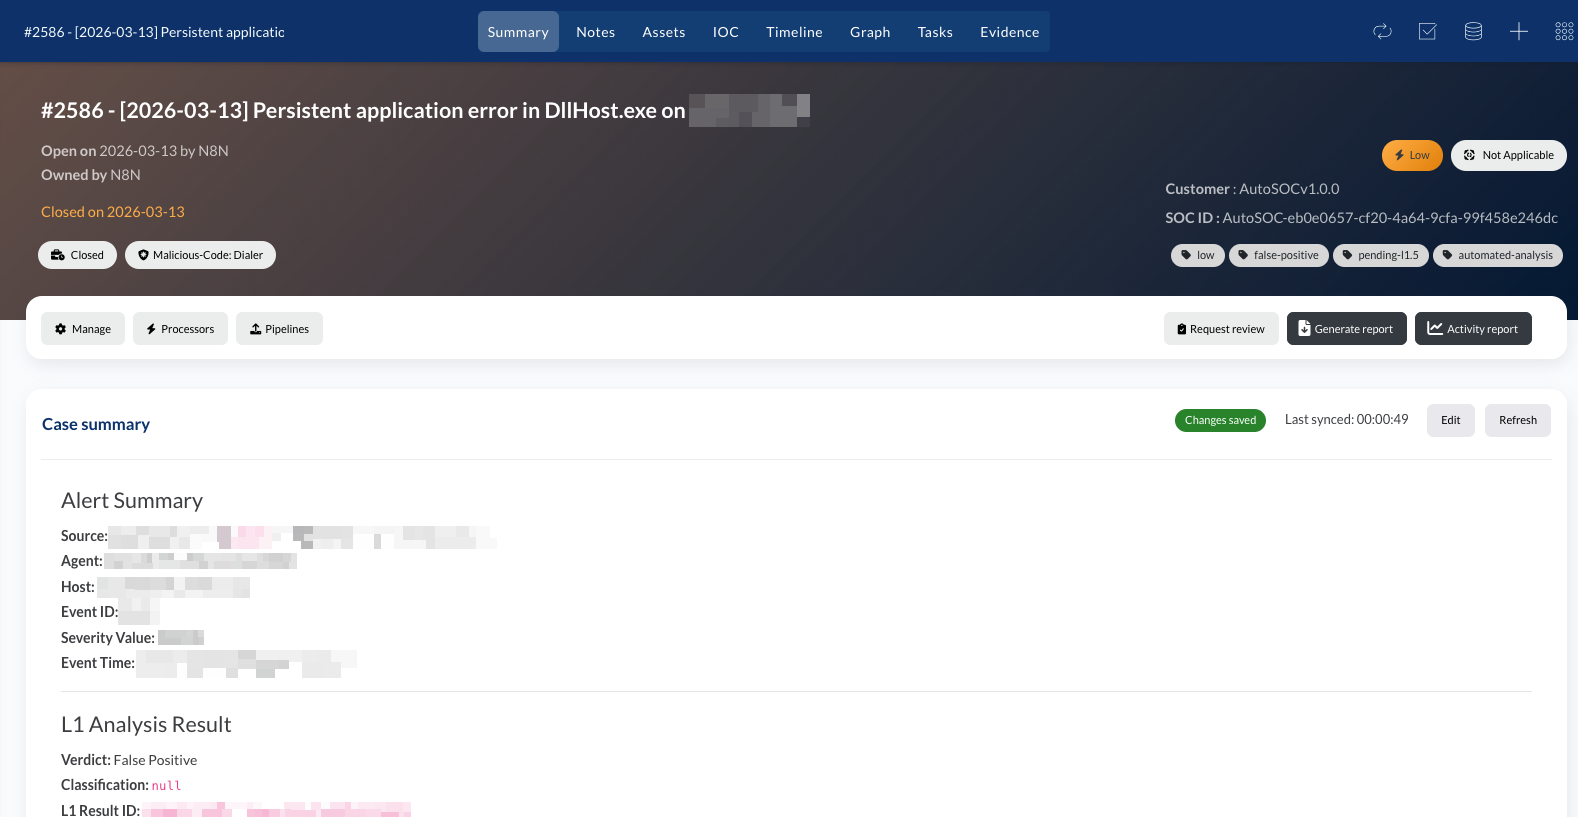Viewport: 1578px width, 817px height.
Task: Open the Evidence tab
Action: (1009, 32)
